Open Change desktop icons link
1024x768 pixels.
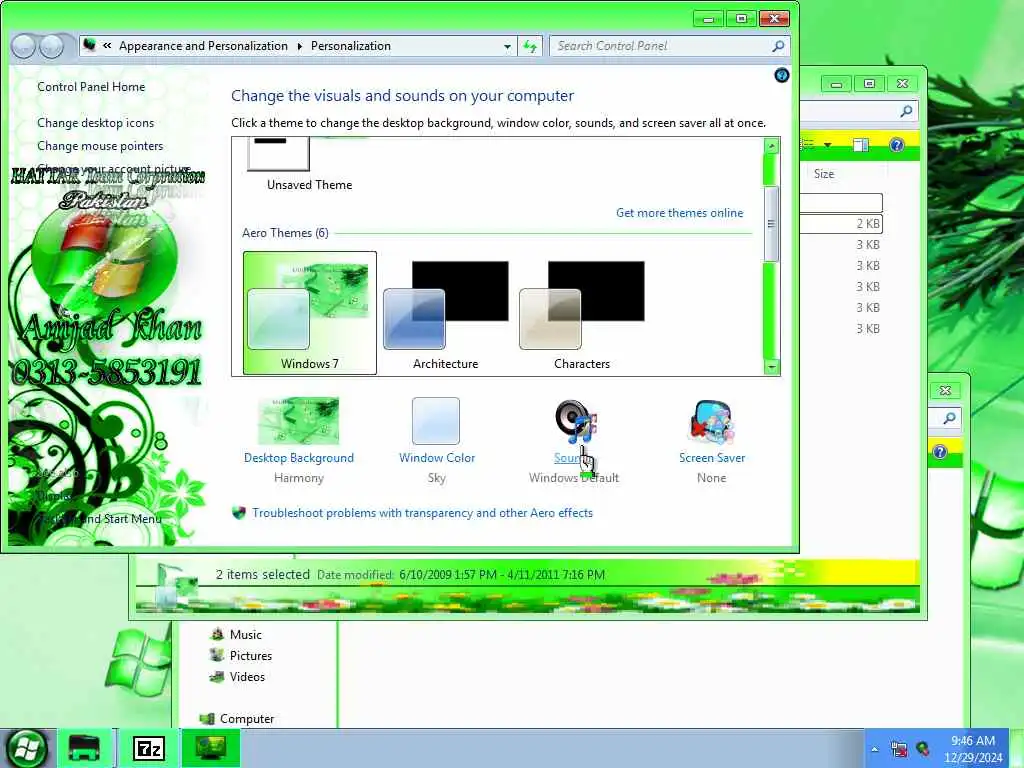(95, 123)
